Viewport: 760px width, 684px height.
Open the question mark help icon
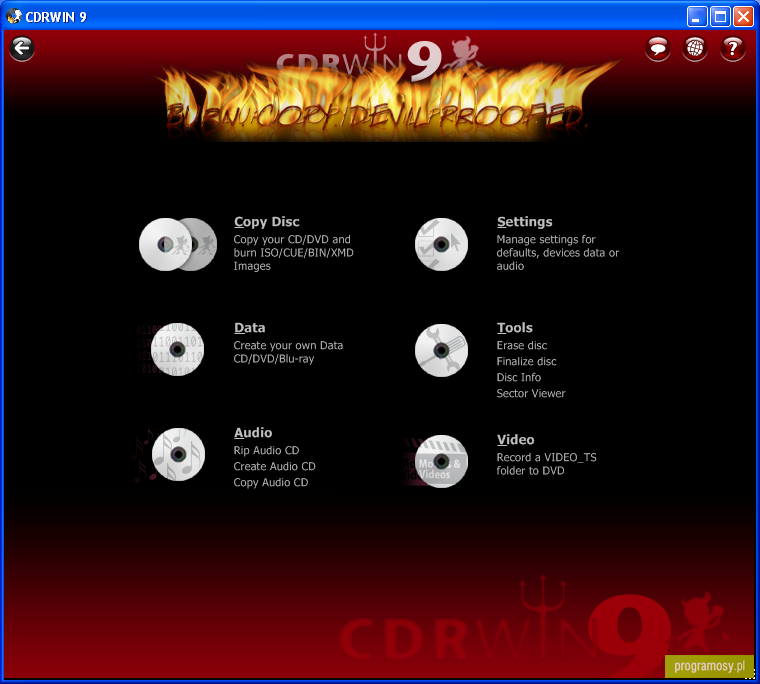(x=732, y=48)
